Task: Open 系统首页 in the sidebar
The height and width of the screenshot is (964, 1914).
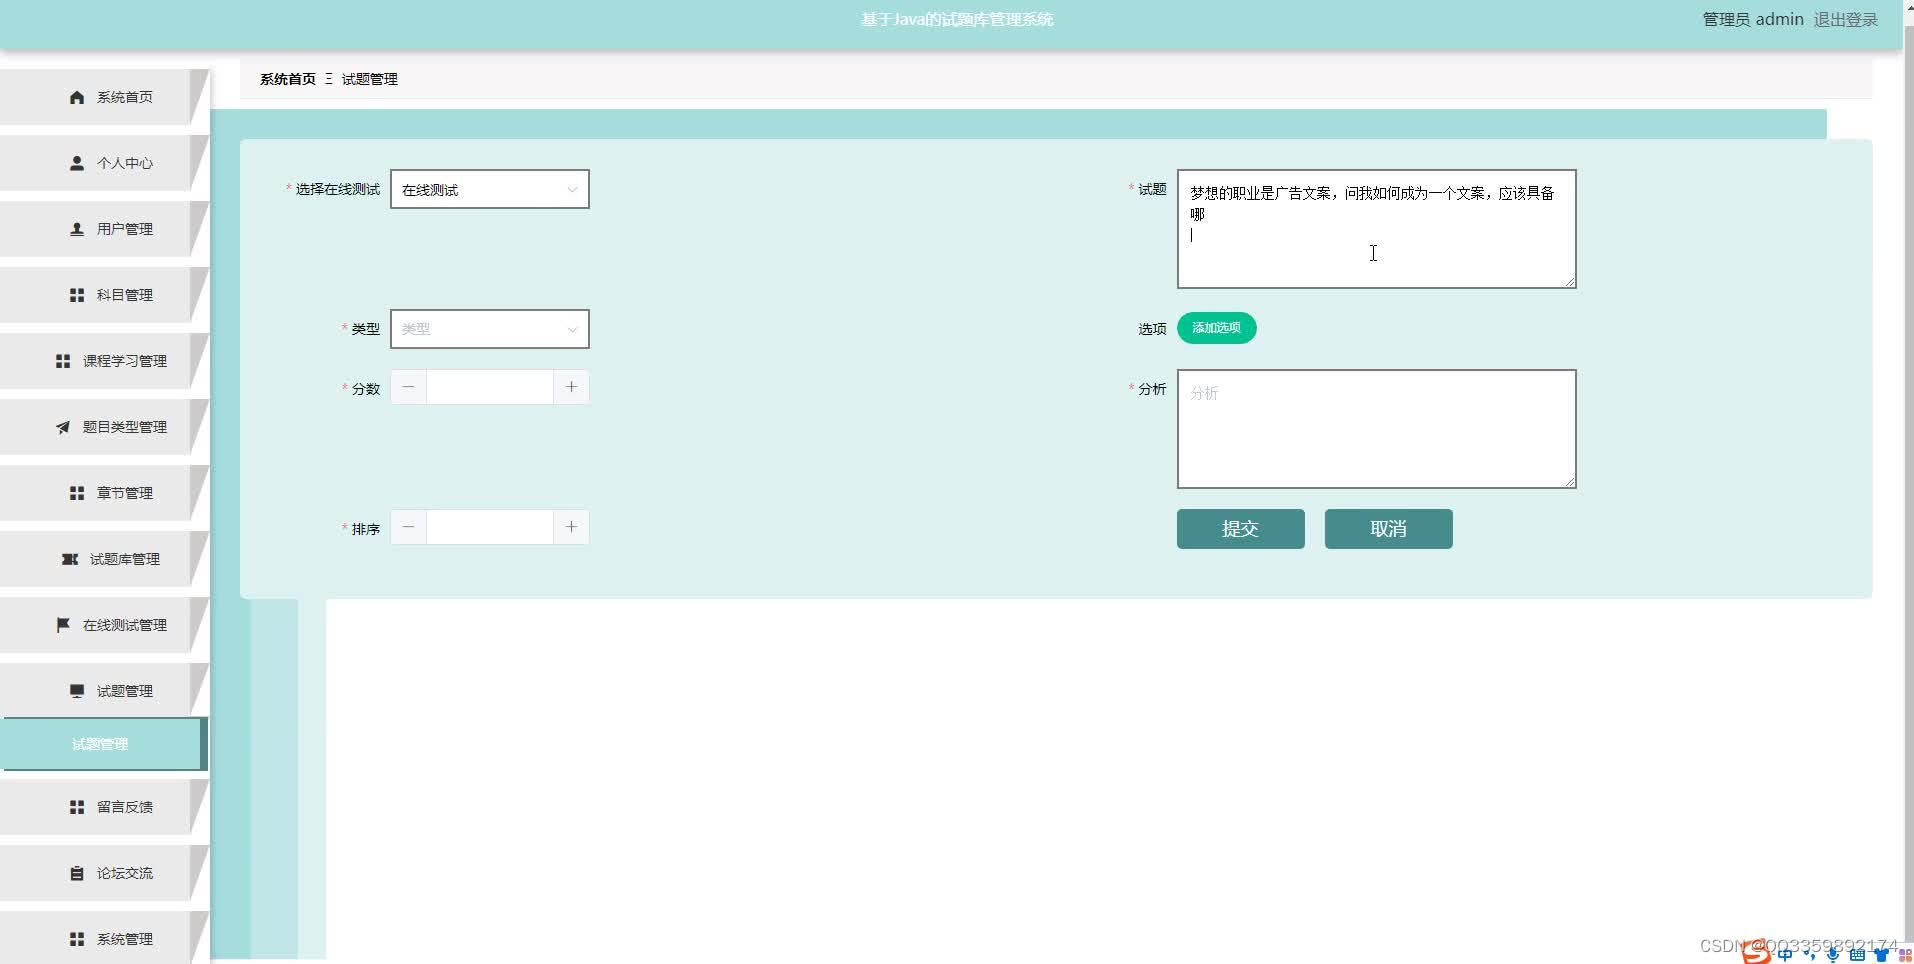Action: coord(104,97)
